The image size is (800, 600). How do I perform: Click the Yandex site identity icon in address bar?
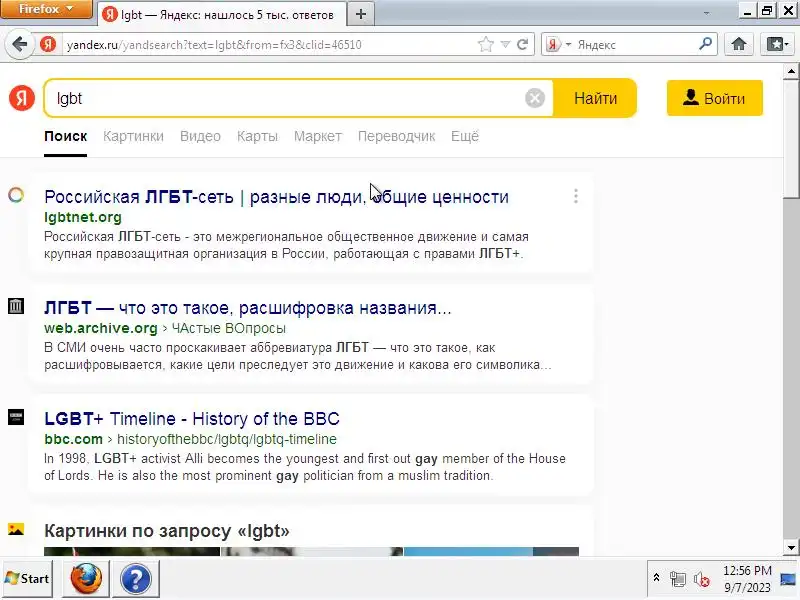(x=48, y=45)
